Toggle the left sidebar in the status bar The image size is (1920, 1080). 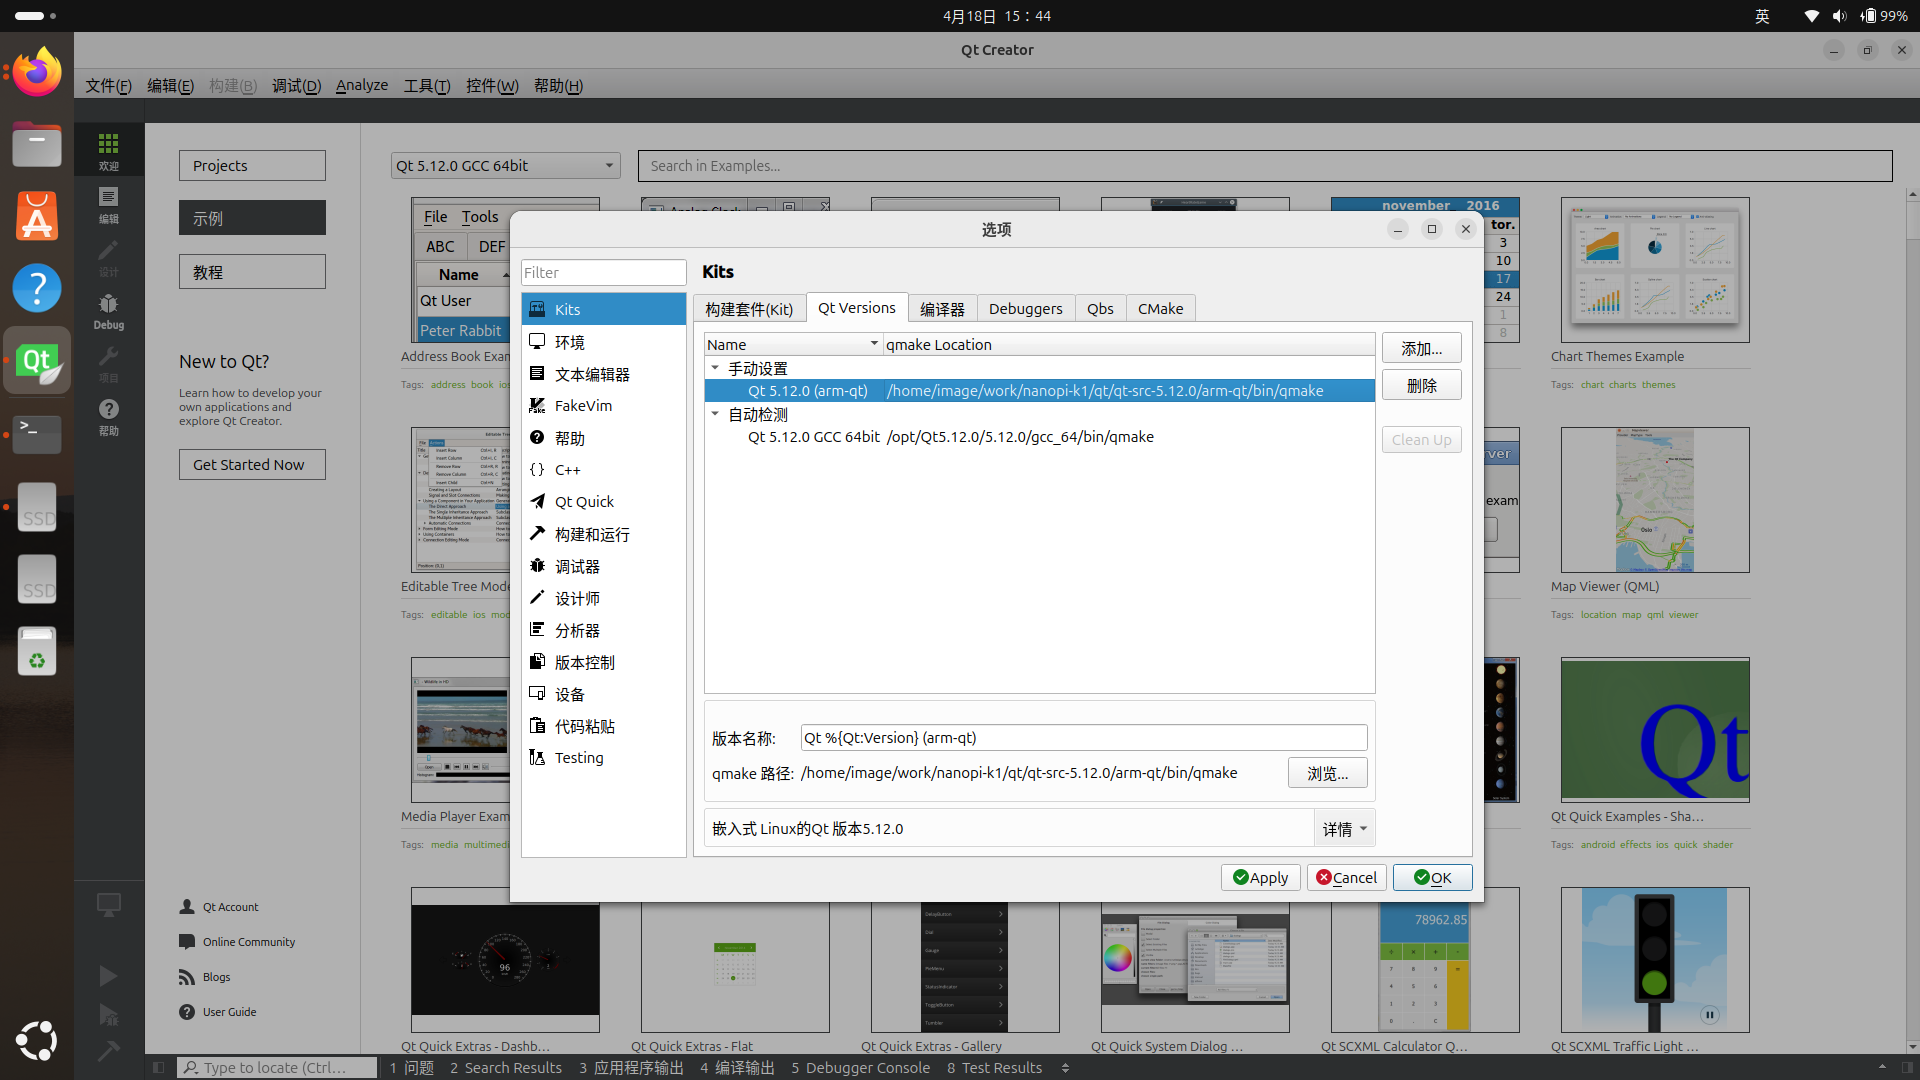pos(158,1068)
